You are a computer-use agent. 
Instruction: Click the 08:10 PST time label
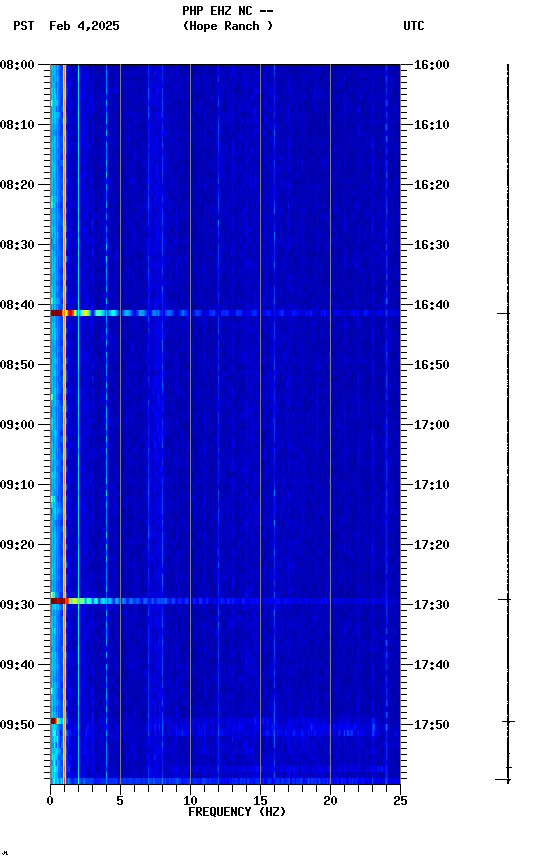click(x=17, y=125)
